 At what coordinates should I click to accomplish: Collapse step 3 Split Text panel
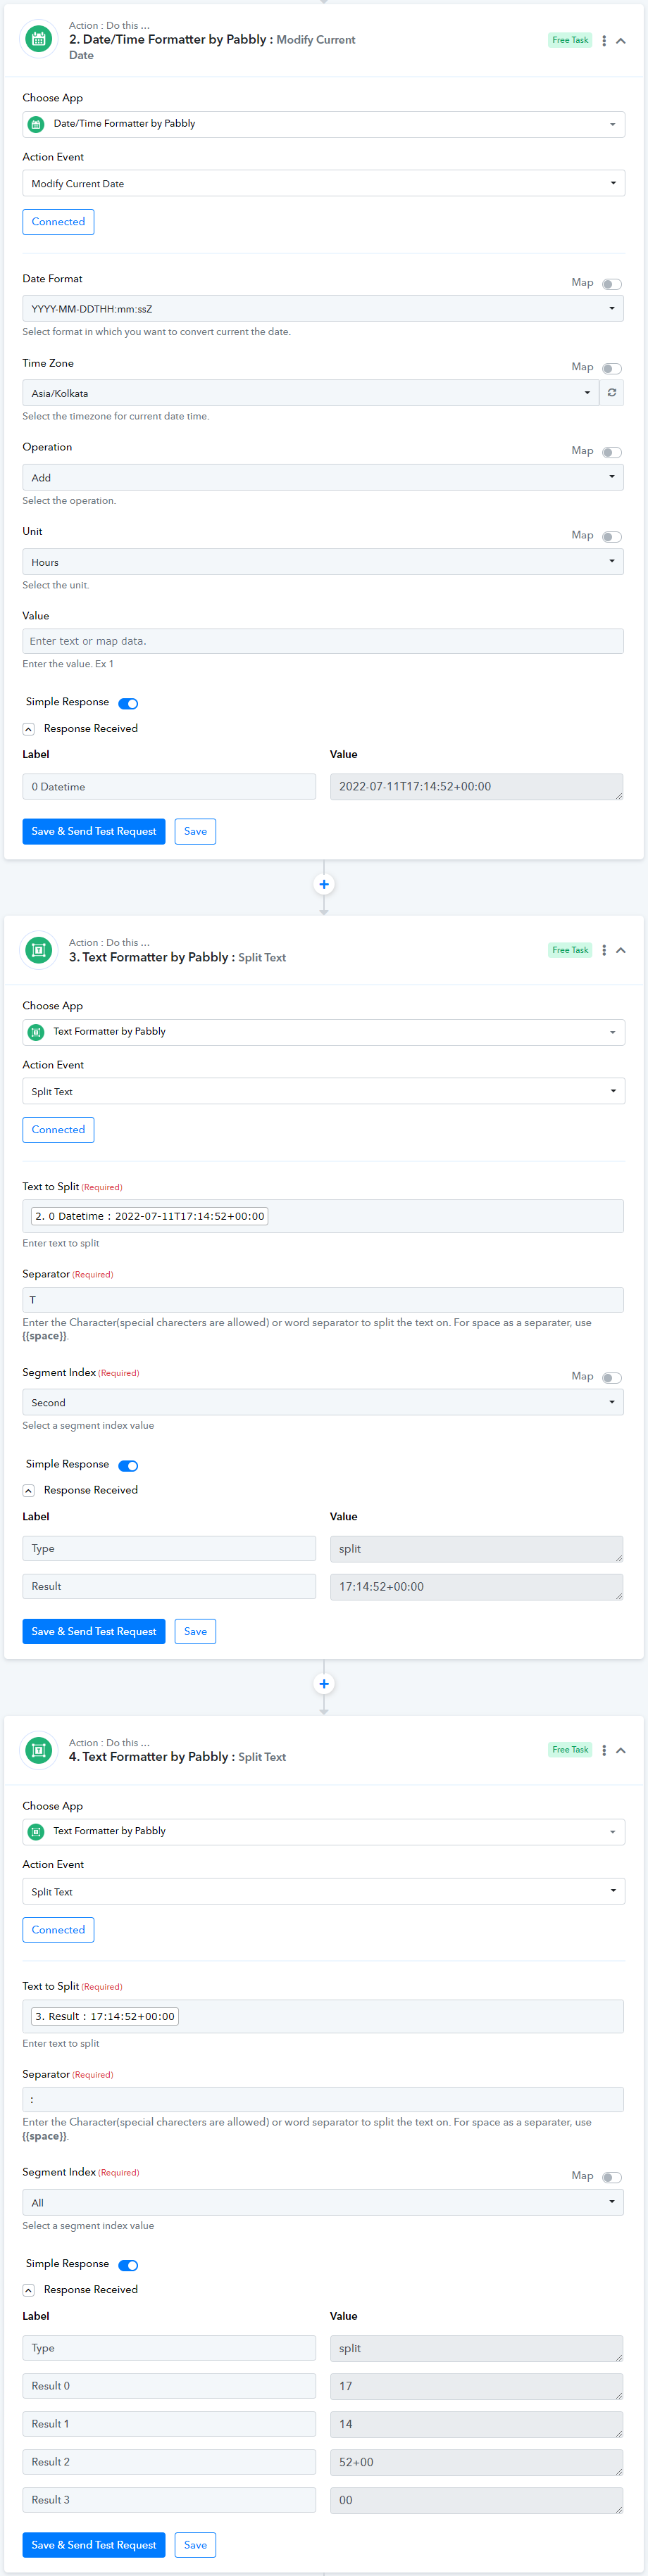tap(621, 950)
